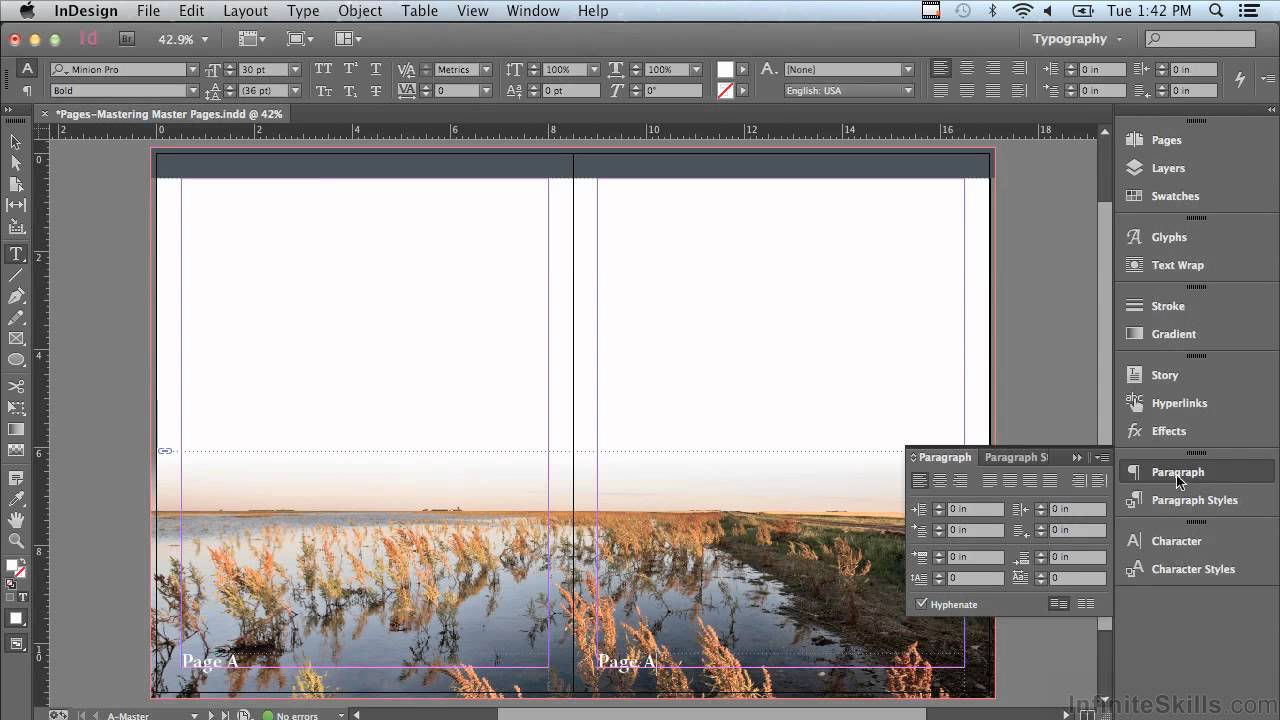
Task: Open the 42.9% zoom level dropdown
Action: coord(205,39)
